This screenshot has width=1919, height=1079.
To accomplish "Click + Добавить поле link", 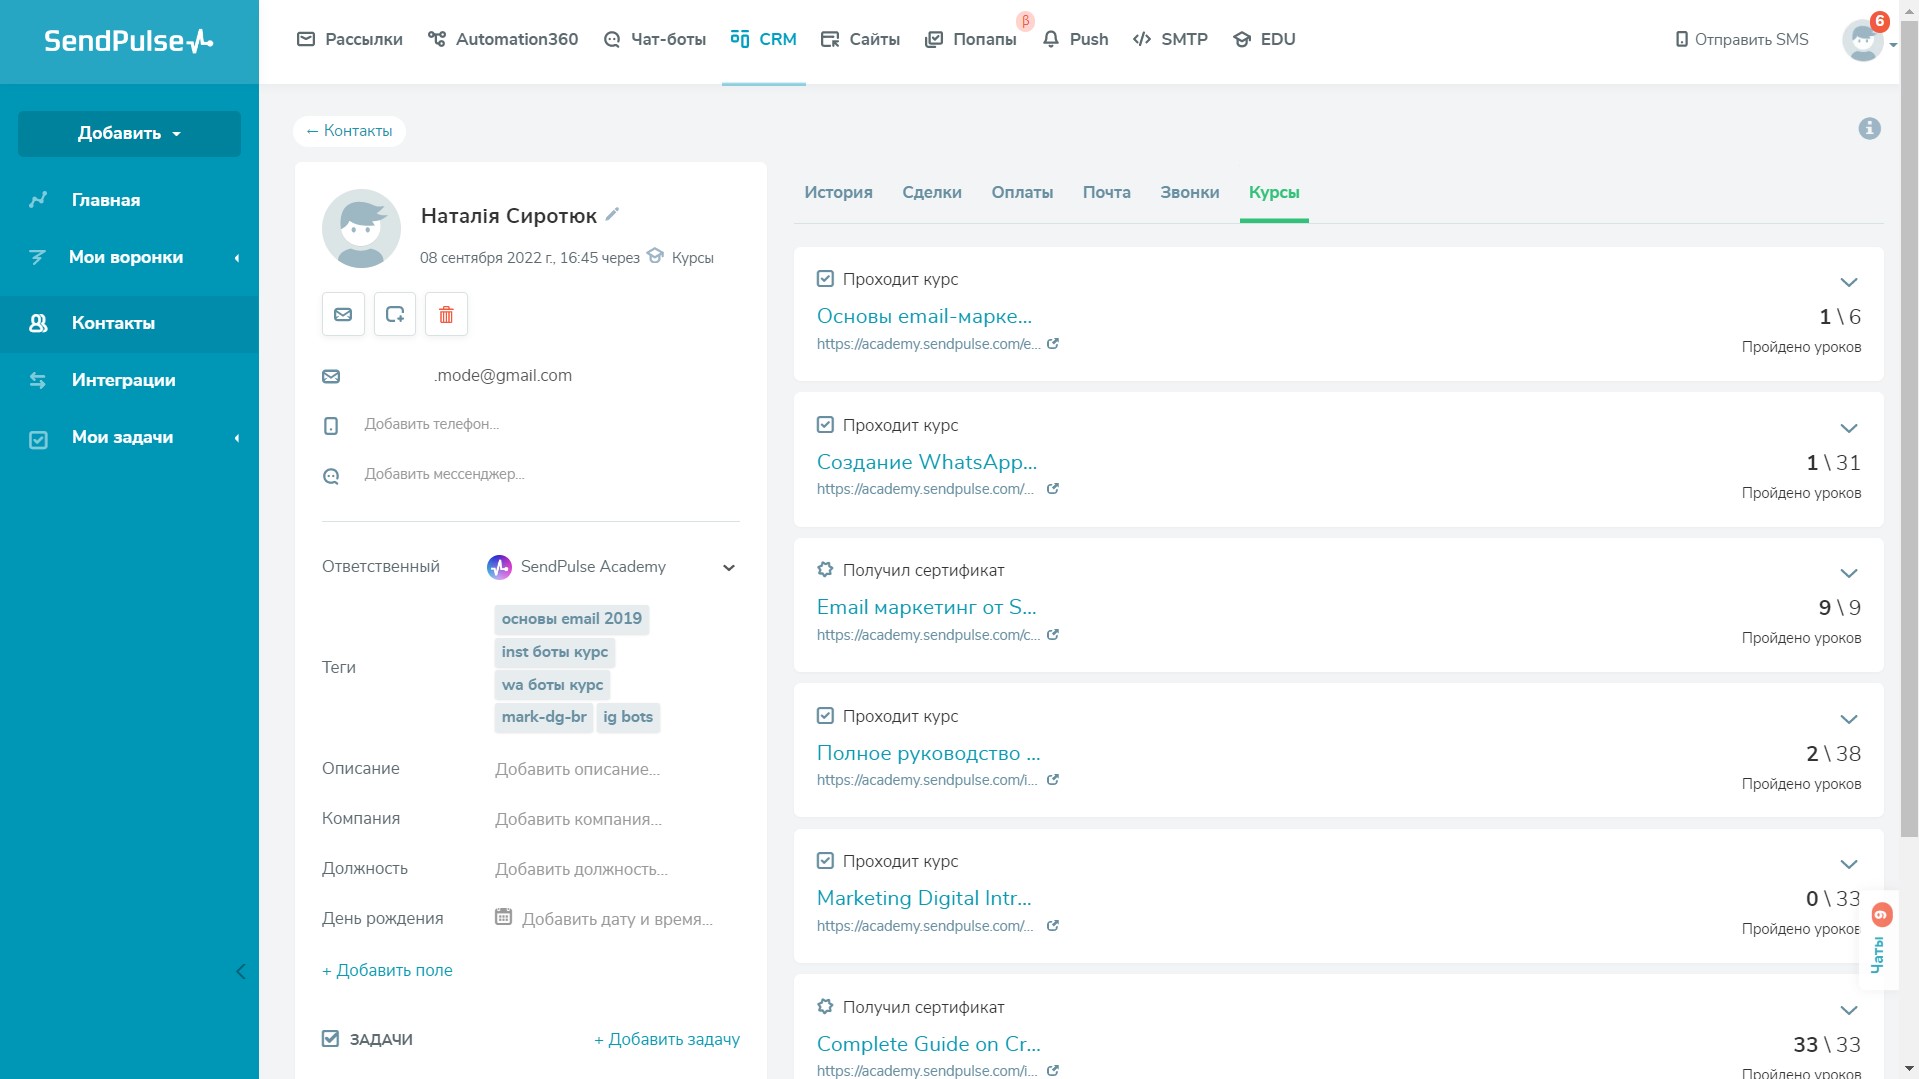I will tap(387, 970).
